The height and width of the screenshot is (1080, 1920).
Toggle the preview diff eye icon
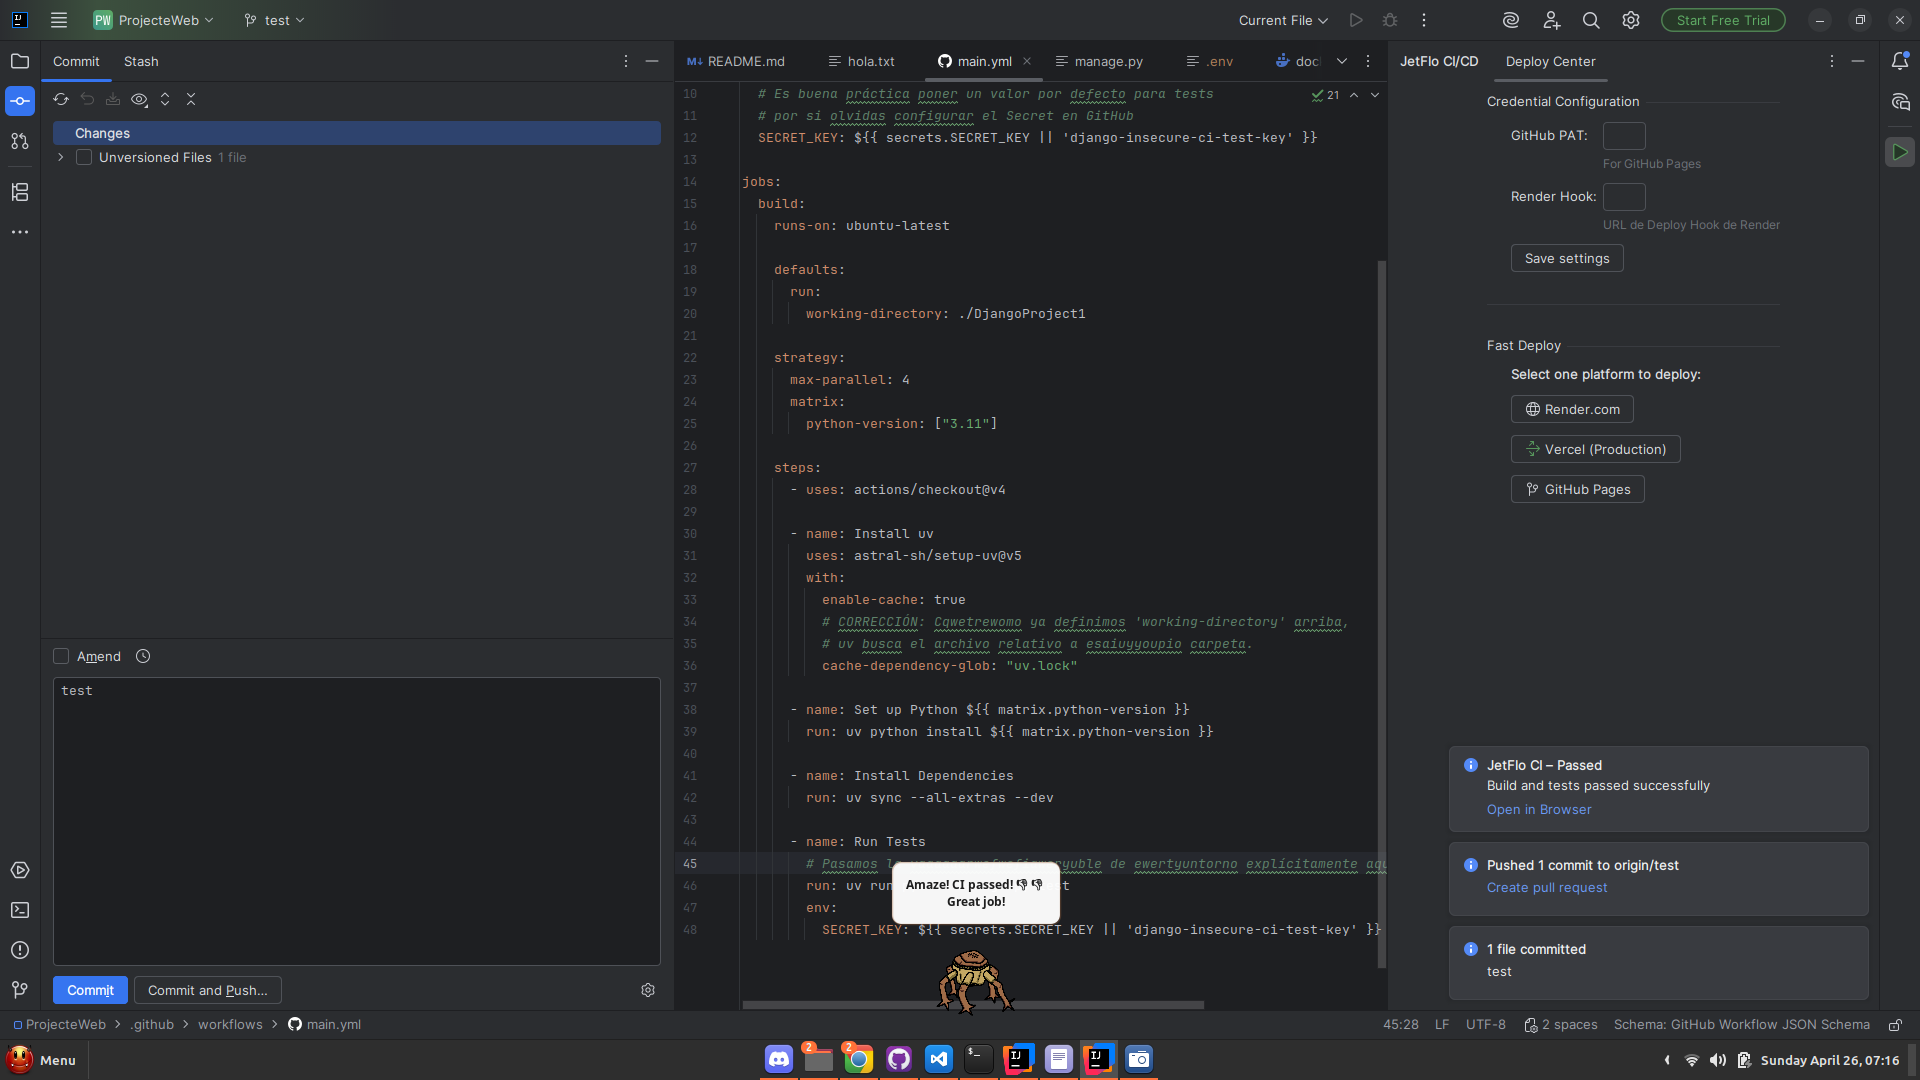139,99
